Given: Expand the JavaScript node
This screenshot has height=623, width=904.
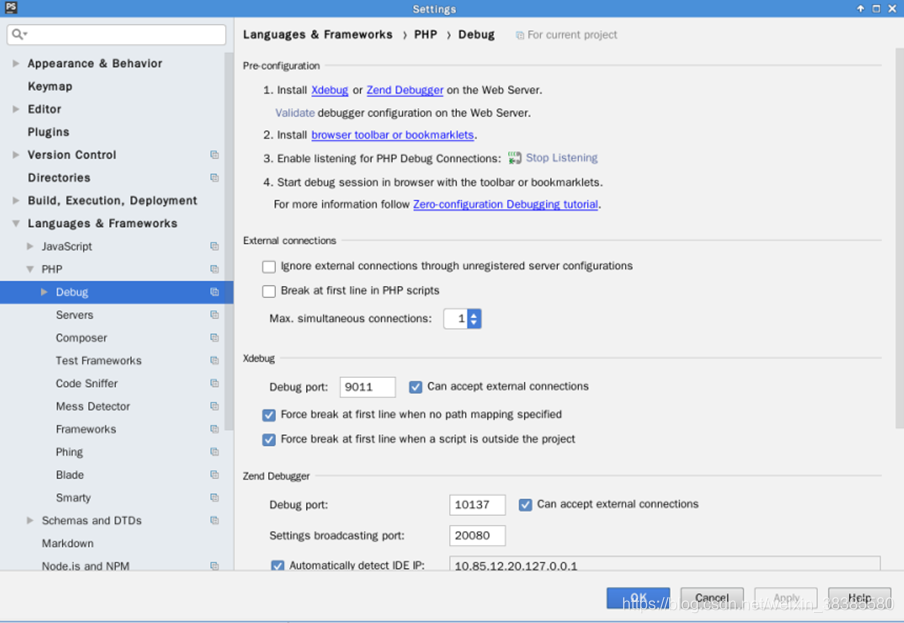Looking at the screenshot, I should pyautogui.click(x=30, y=246).
